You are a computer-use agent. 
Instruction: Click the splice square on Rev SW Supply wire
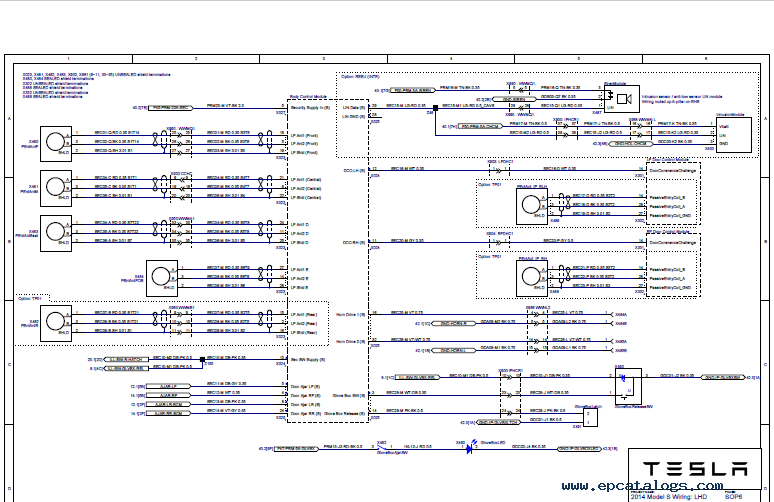202,359
